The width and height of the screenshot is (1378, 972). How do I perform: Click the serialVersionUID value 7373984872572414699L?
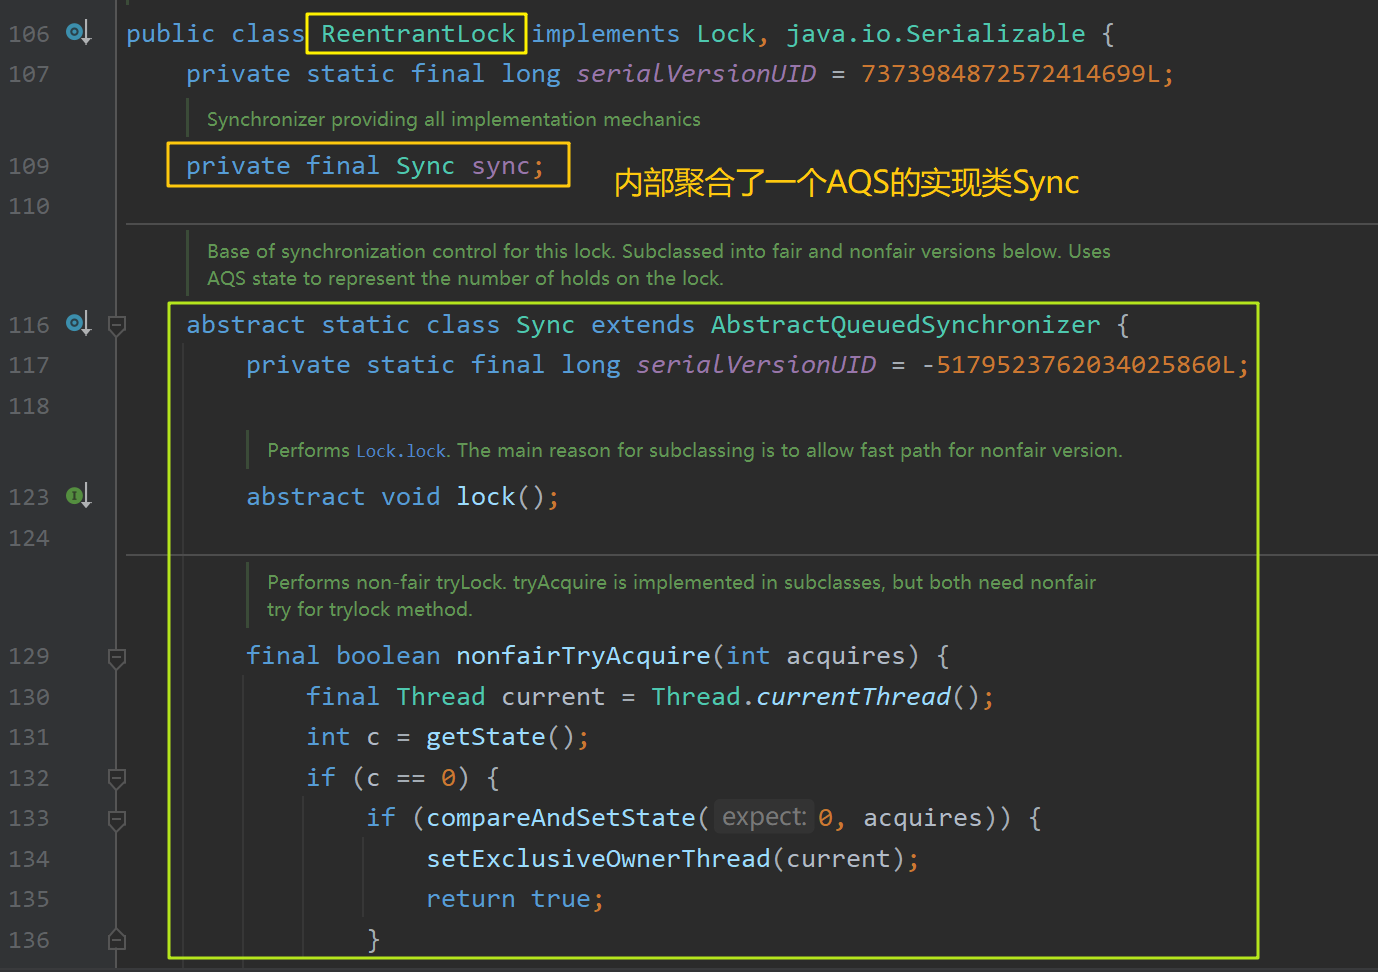(x=1011, y=74)
